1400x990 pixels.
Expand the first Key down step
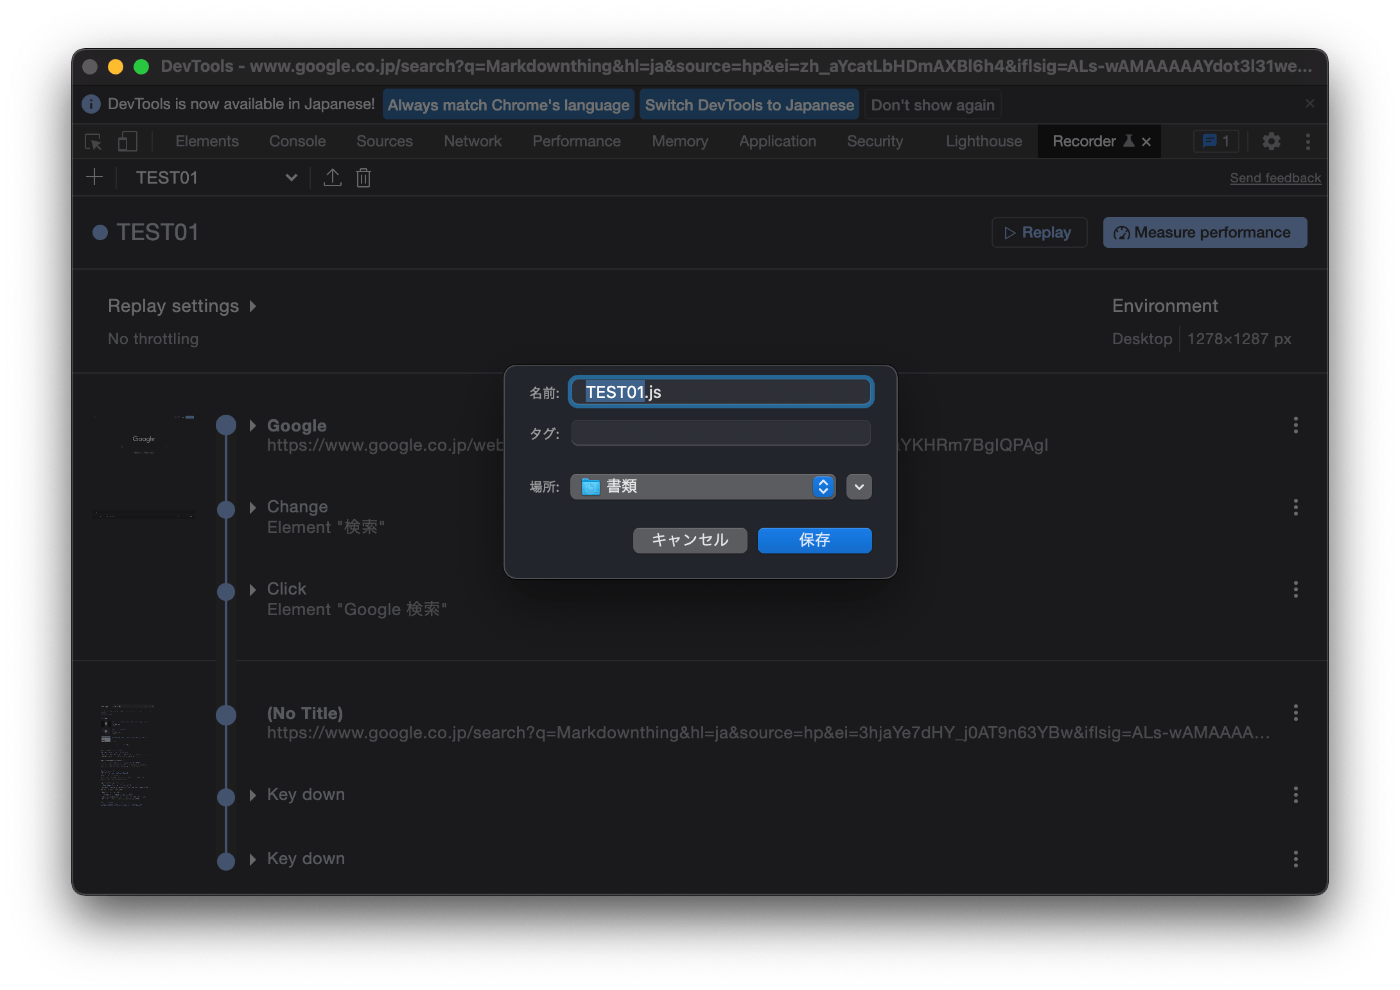pyautogui.click(x=253, y=795)
